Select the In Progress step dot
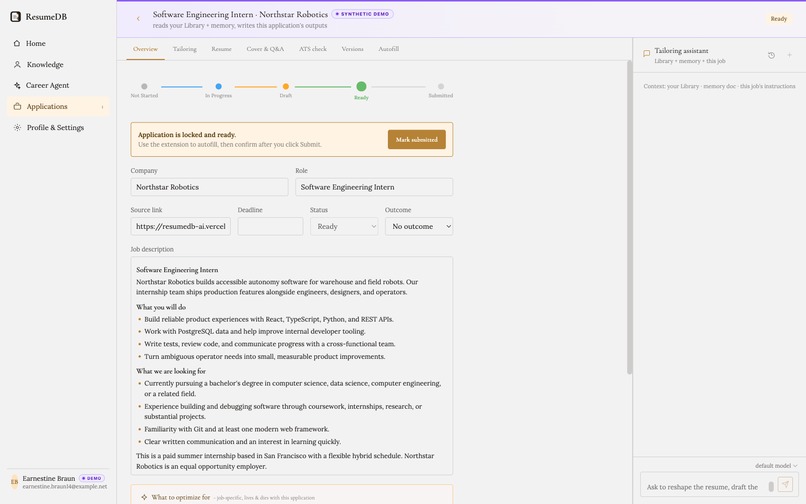806x504 pixels. point(218,86)
